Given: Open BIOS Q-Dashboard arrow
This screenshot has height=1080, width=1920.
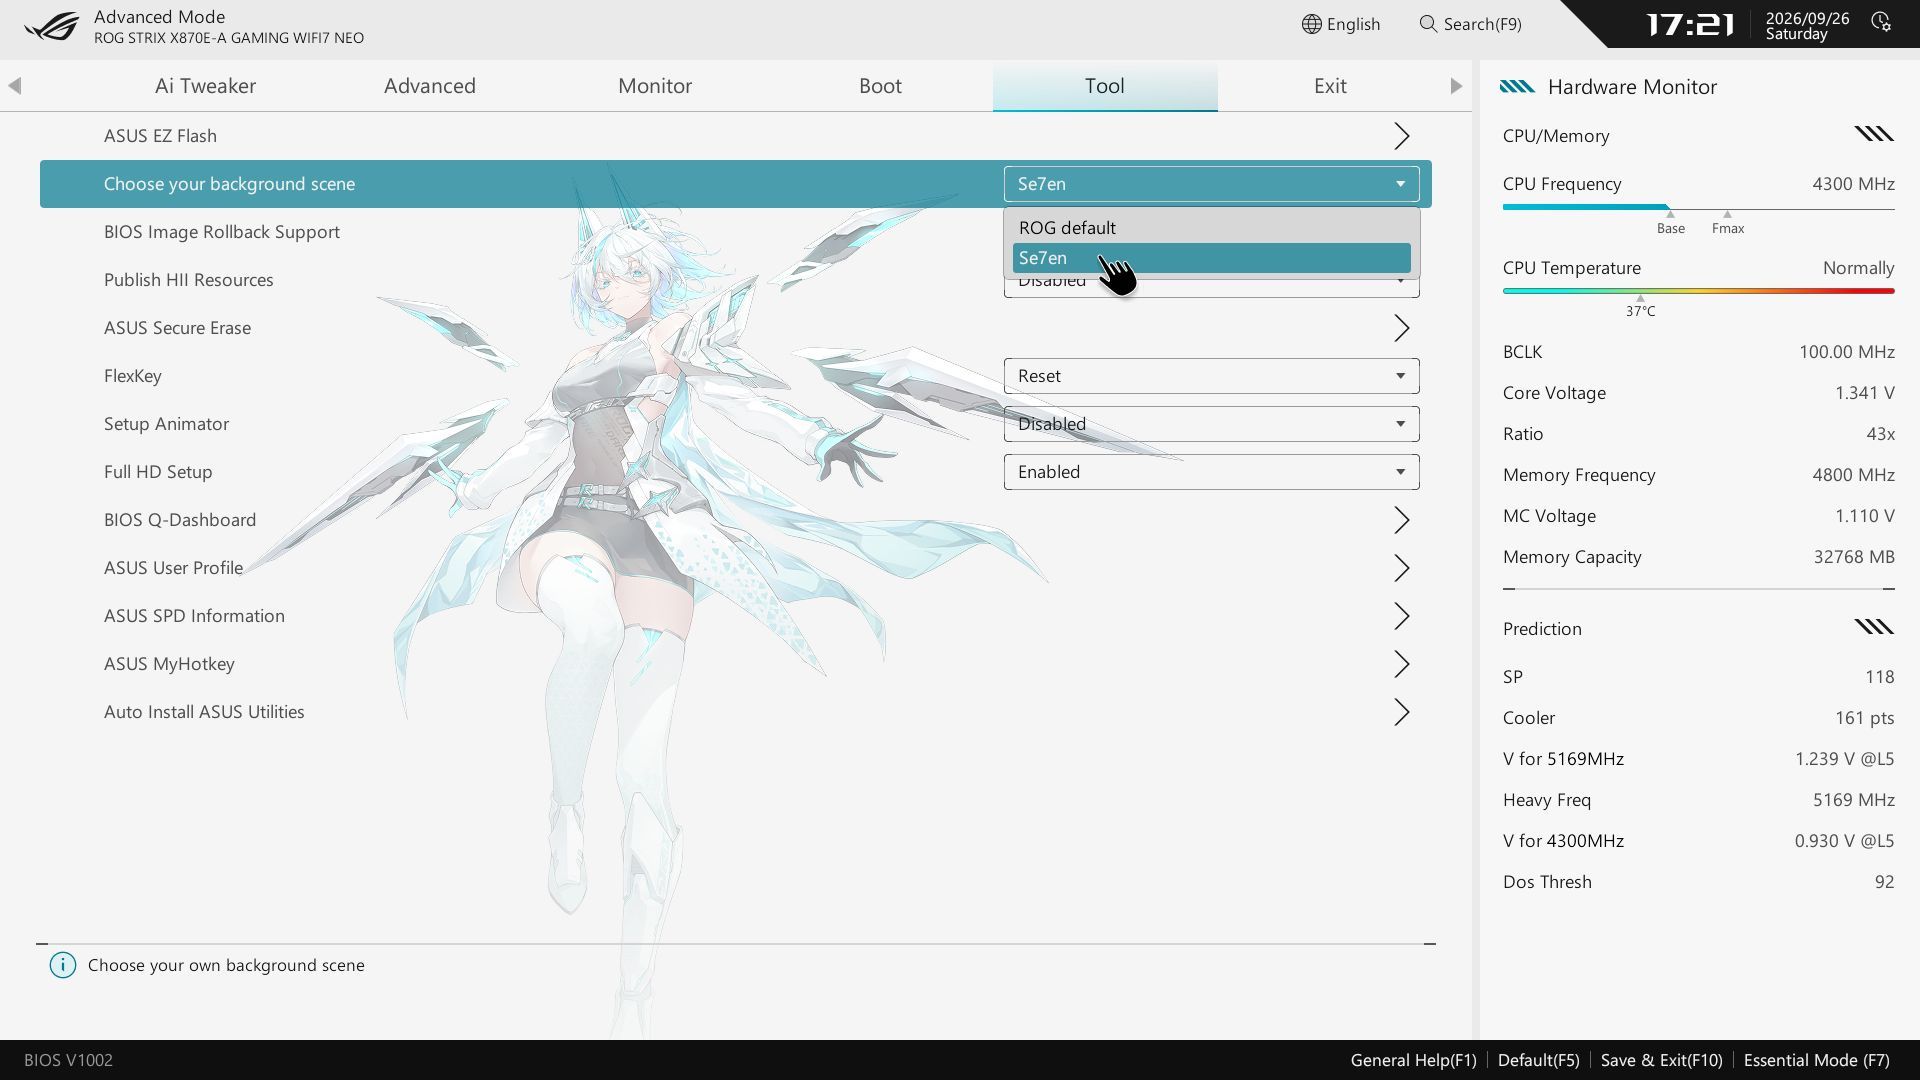Looking at the screenshot, I should [x=1402, y=520].
